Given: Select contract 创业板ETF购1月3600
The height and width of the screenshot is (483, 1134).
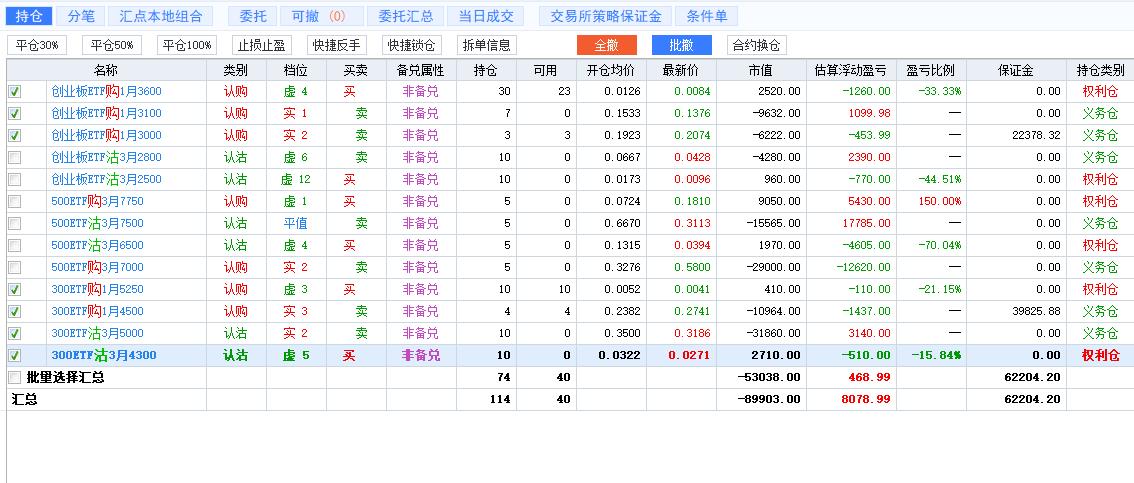Looking at the screenshot, I should (106, 92).
